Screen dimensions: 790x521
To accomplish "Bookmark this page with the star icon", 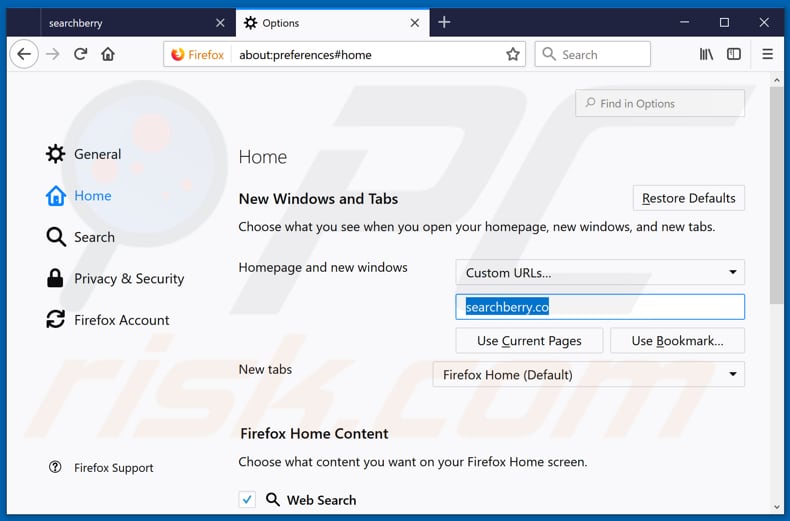I will (512, 54).
